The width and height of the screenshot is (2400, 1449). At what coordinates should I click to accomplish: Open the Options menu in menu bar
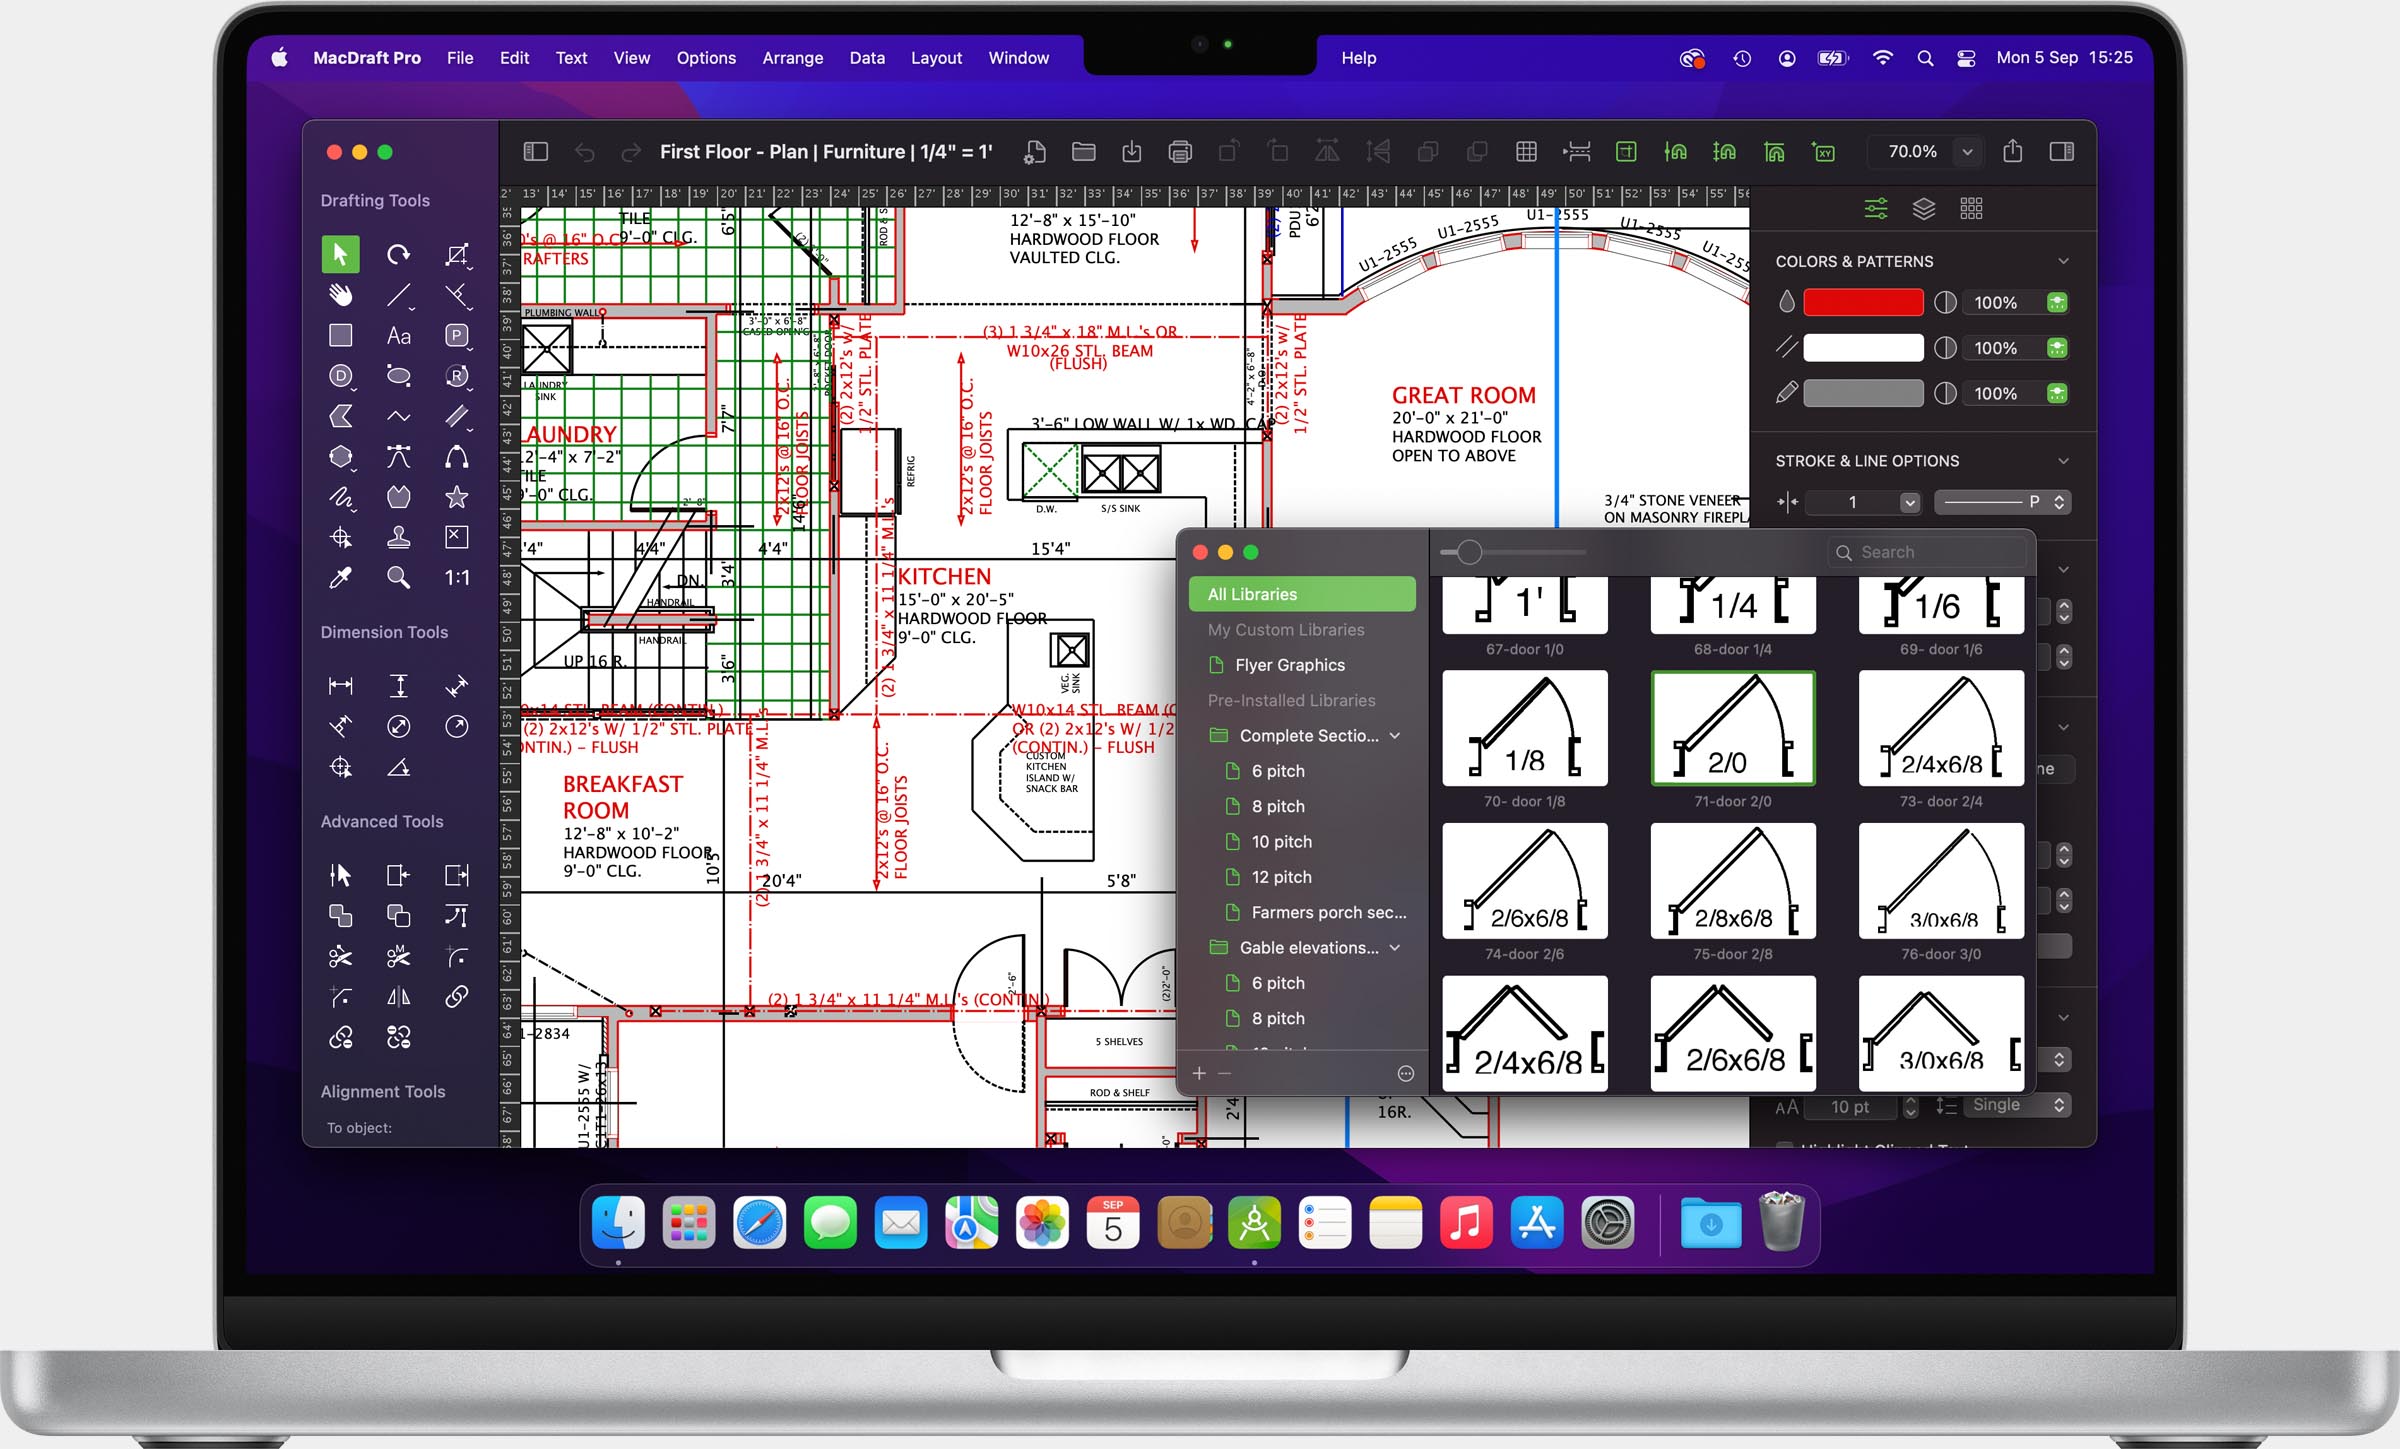pos(705,58)
